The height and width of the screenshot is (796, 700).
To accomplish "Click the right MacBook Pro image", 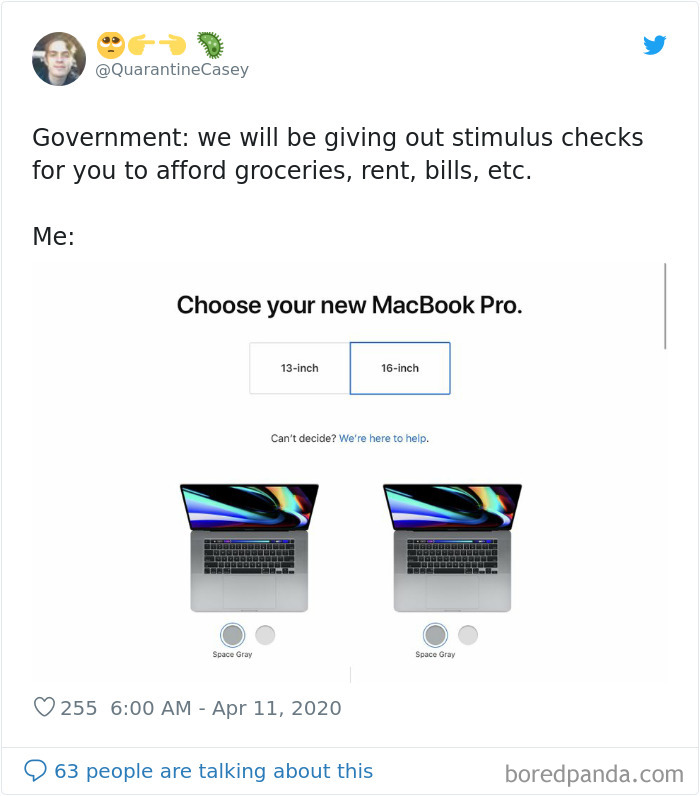I will [452, 548].
